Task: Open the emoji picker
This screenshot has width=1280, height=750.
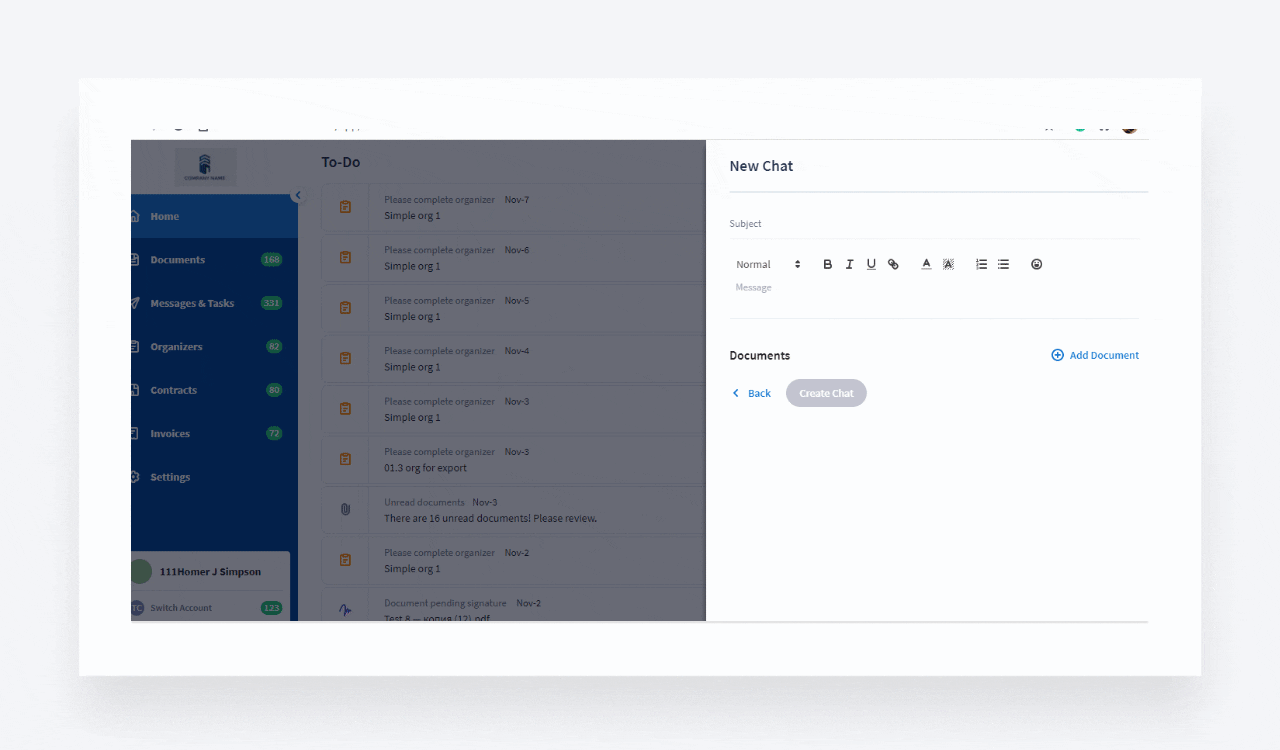Action: 1036,264
